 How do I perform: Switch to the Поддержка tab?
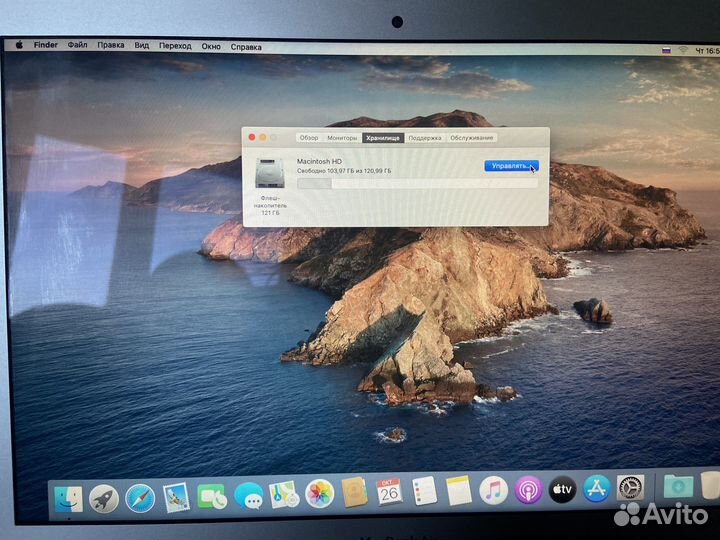point(425,138)
